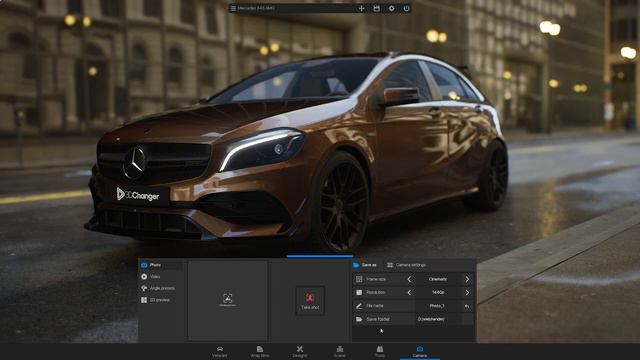This screenshot has width=640, height=360.
Task: Select next Resolution option
Action: click(x=467, y=292)
